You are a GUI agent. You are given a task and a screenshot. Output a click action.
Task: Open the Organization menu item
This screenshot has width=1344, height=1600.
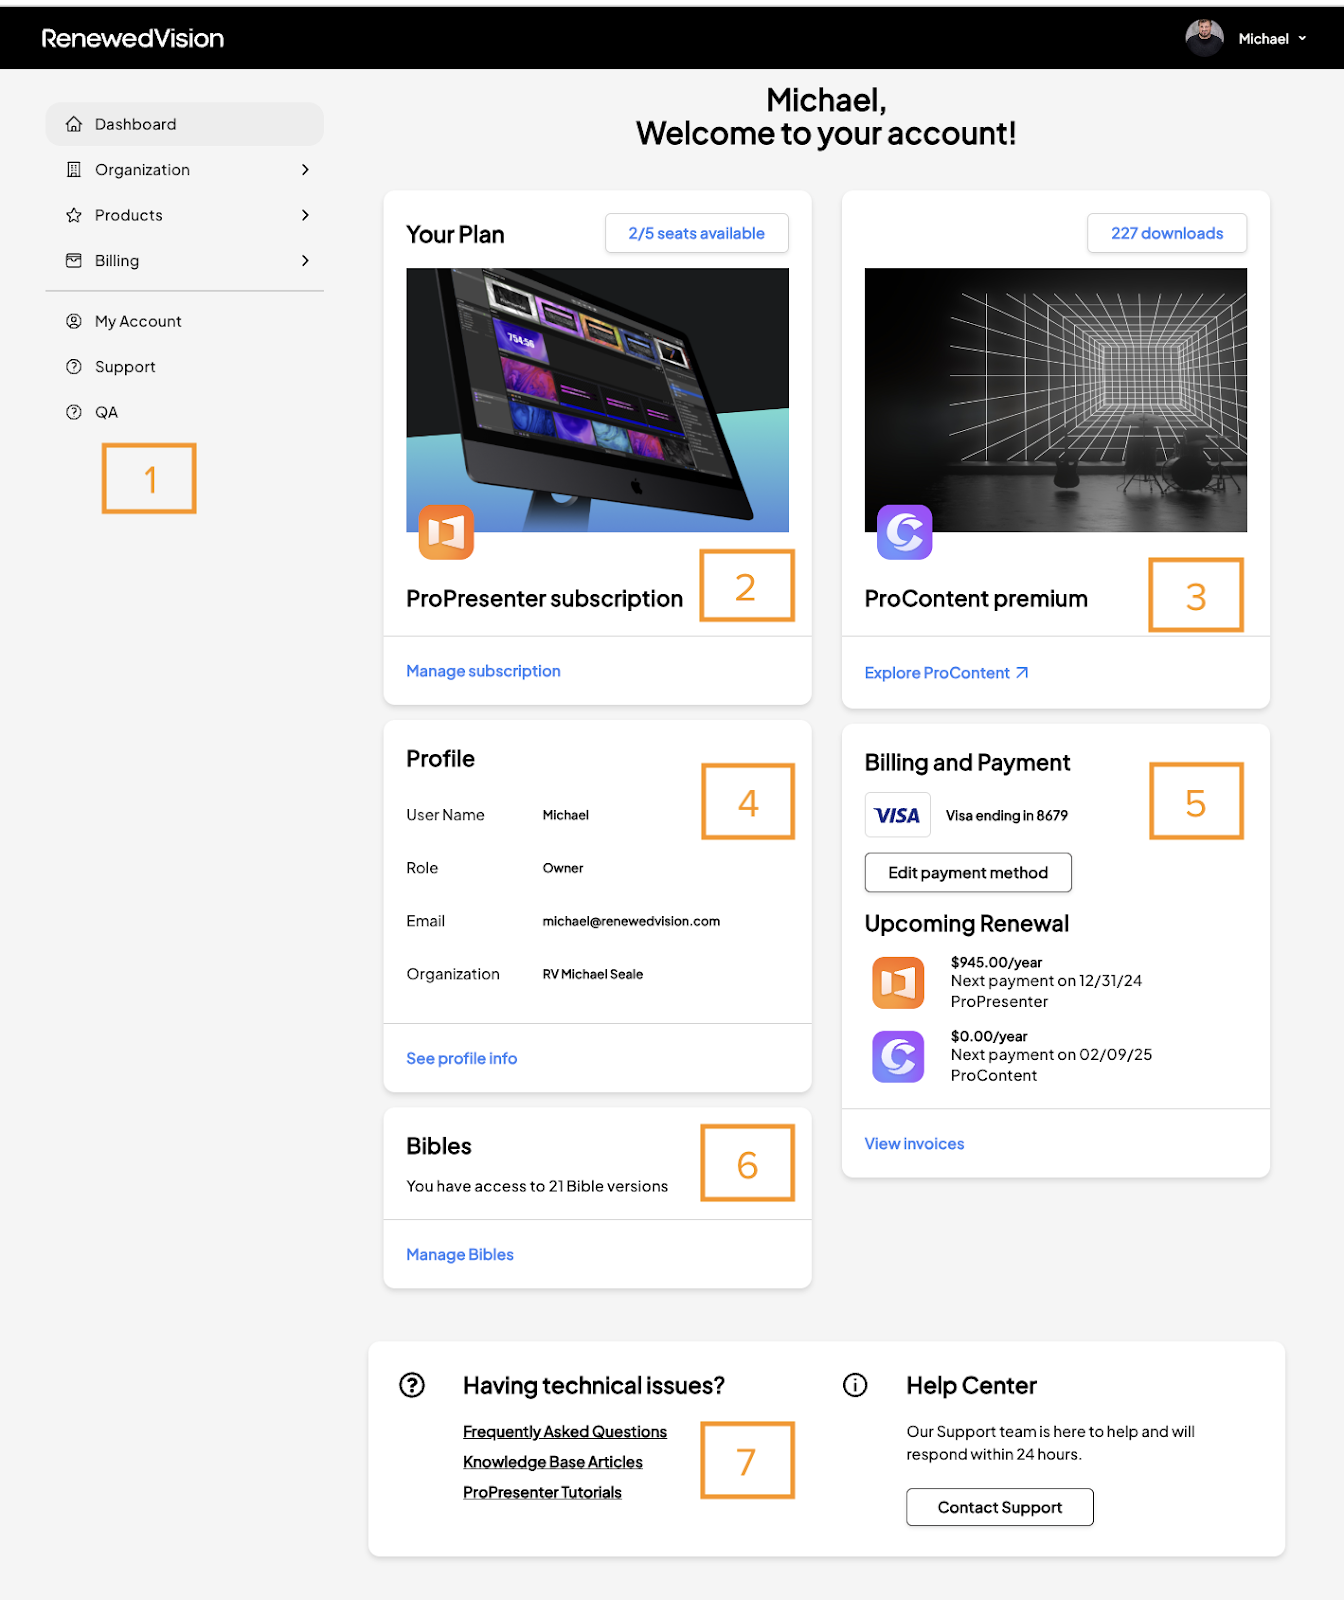coord(184,170)
